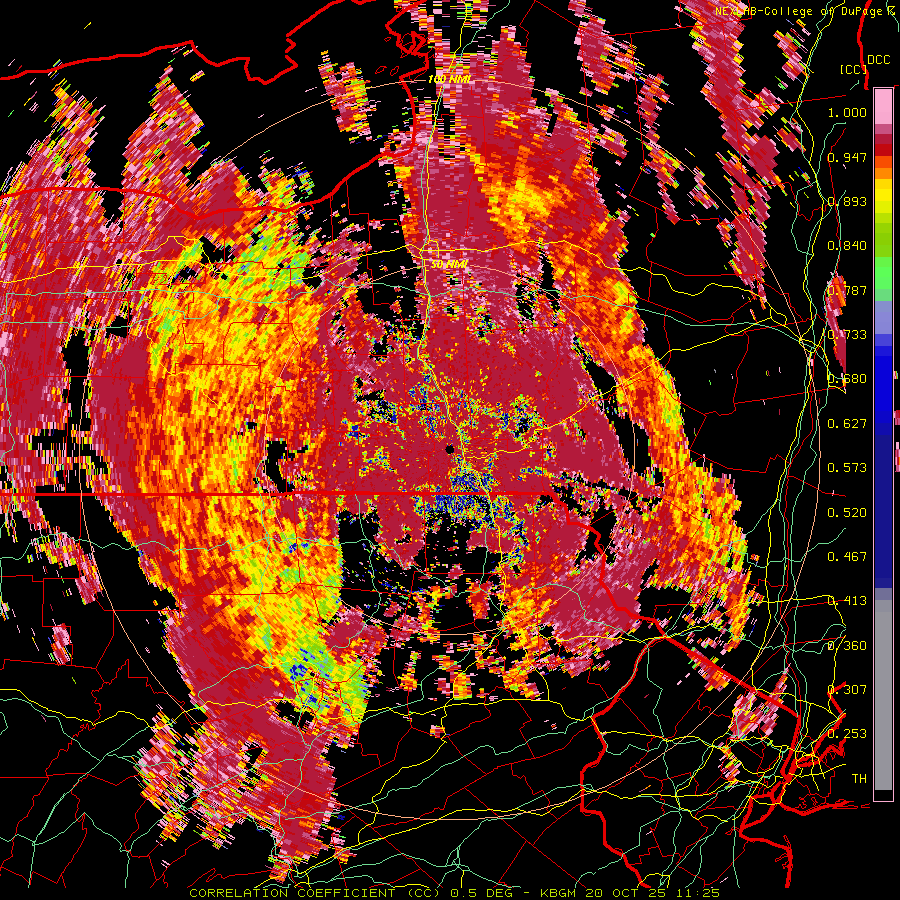This screenshot has width=900, height=900.
Task: Click the 0.947 scale value
Action: pyautogui.click(x=847, y=157)
